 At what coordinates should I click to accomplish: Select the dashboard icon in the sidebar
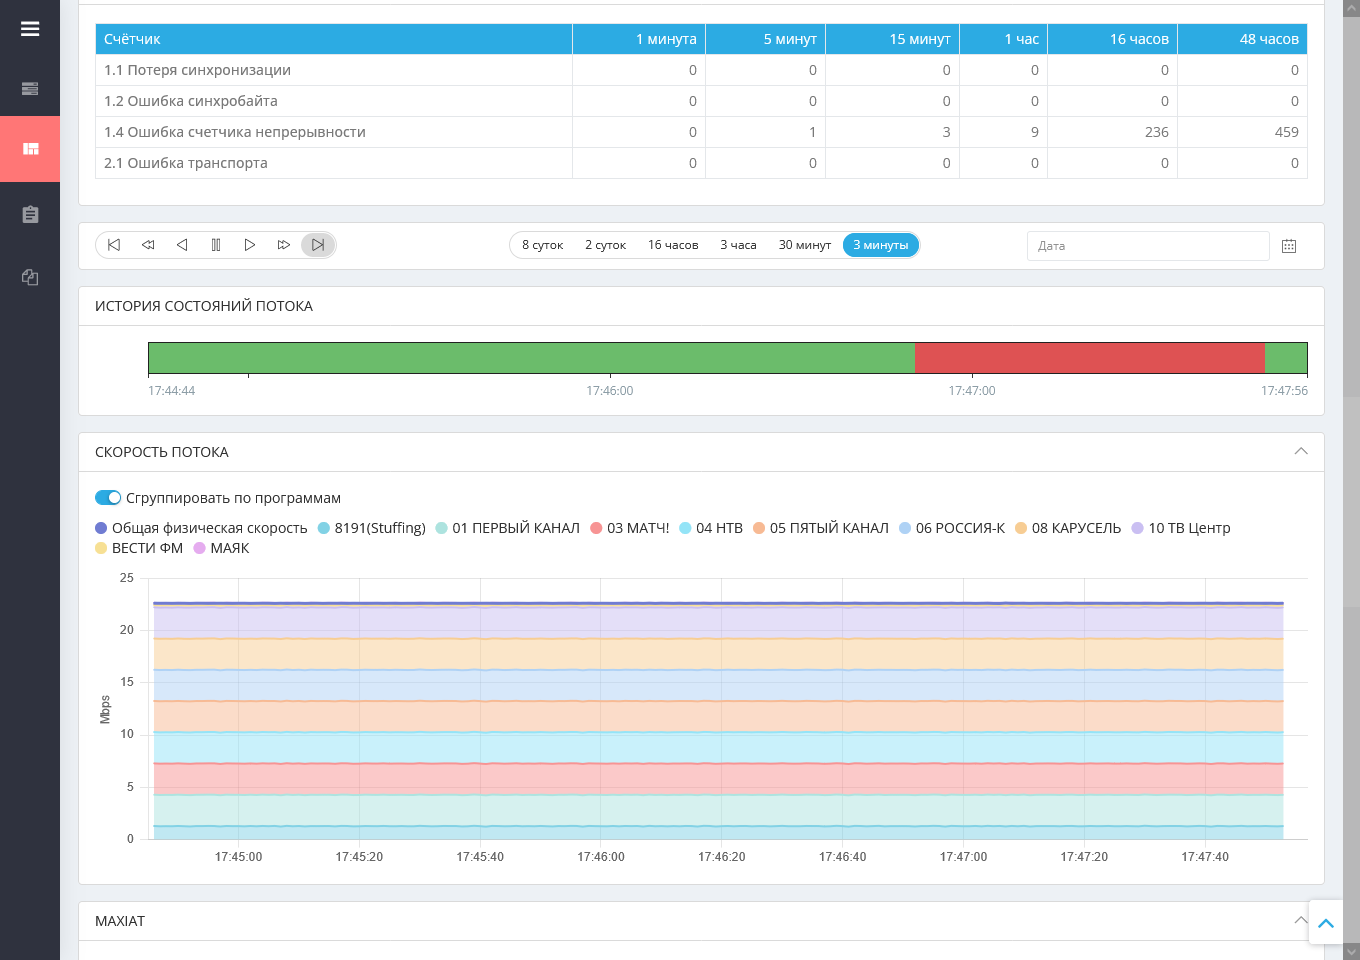click(x=30, y=149)
